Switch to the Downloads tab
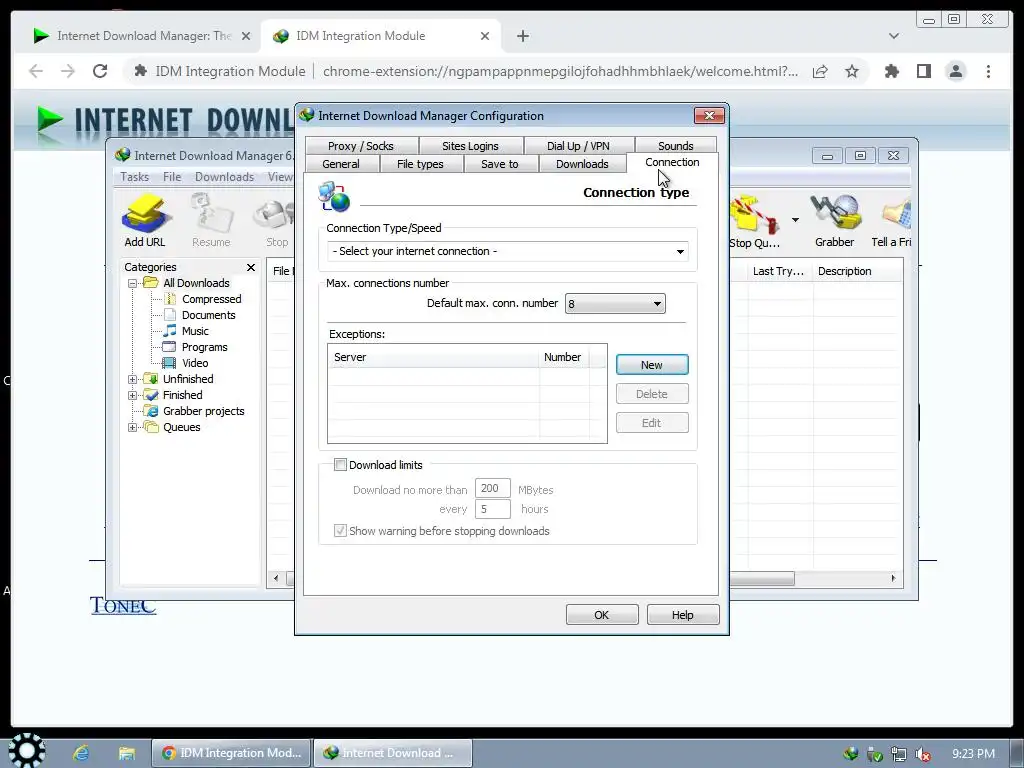 582,164
